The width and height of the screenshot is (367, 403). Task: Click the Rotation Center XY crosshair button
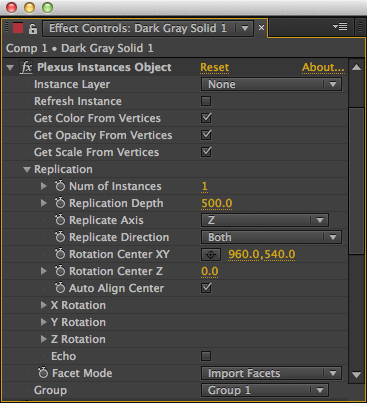pos(211,255)
